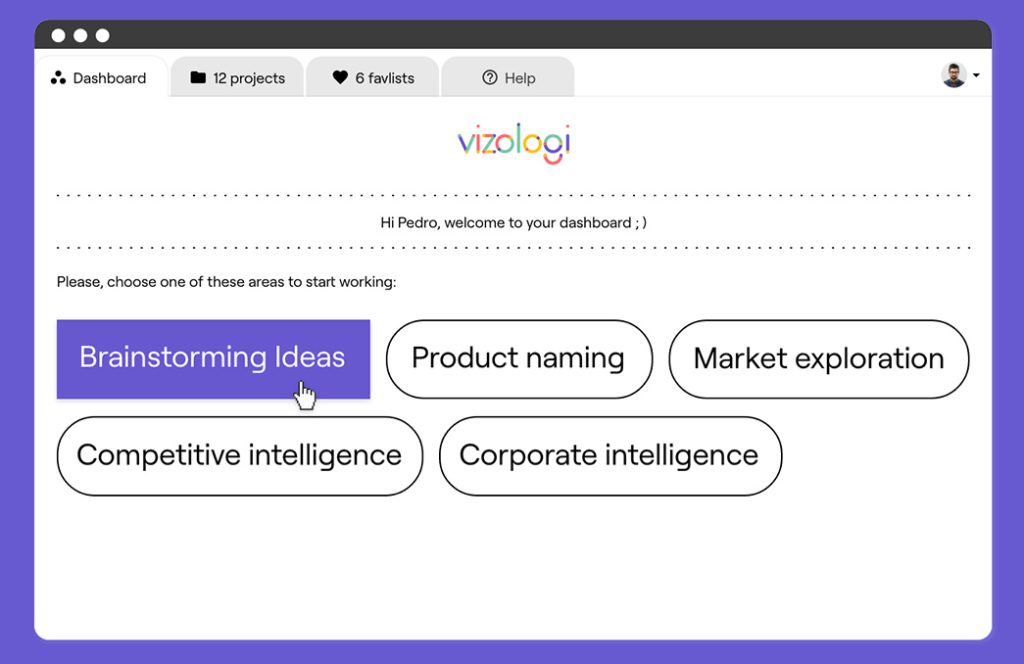Viewport: 1024px width, 664px height.
Task: Switch to the 12 projects tab
Action: 236,77
